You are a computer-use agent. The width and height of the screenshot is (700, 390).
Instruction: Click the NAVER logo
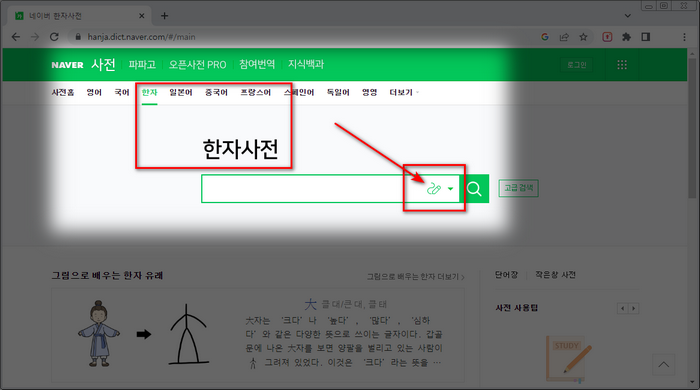pos(67,65)
